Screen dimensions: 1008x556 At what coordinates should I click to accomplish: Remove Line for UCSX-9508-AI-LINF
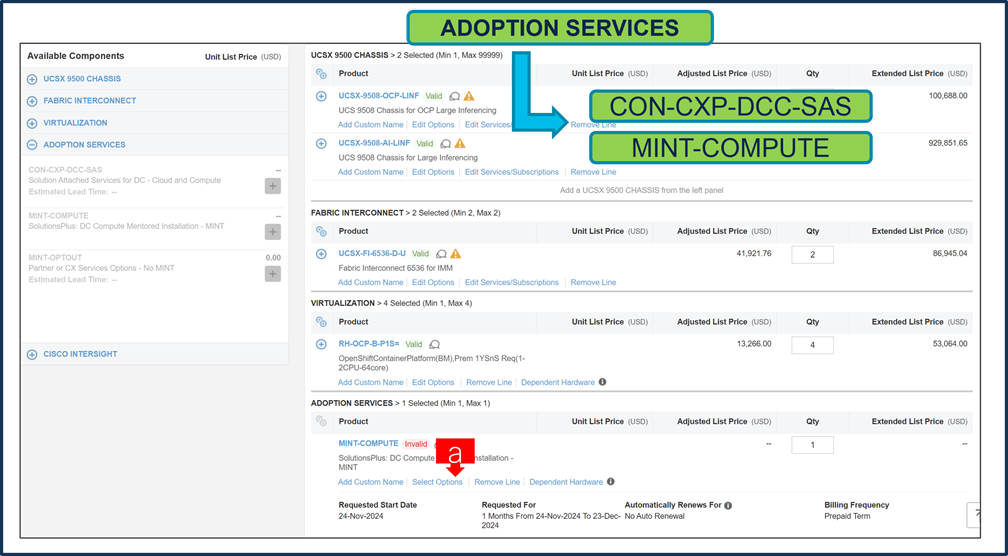coord(593,172)
